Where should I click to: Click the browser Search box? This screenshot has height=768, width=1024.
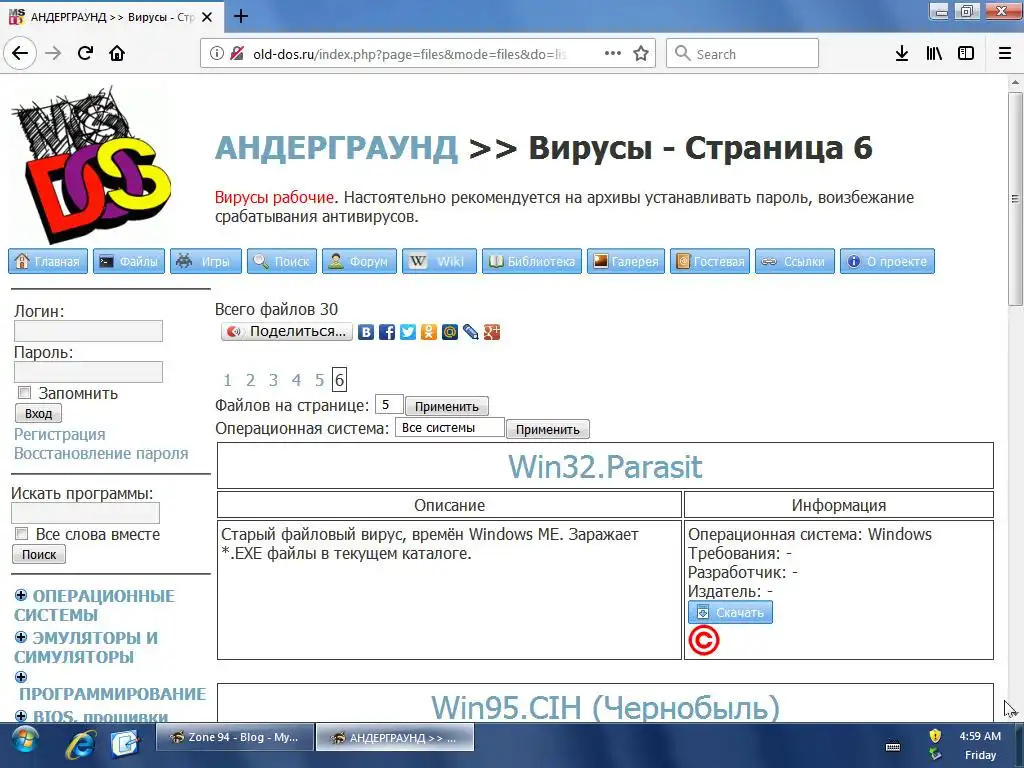tap(742, 54)
